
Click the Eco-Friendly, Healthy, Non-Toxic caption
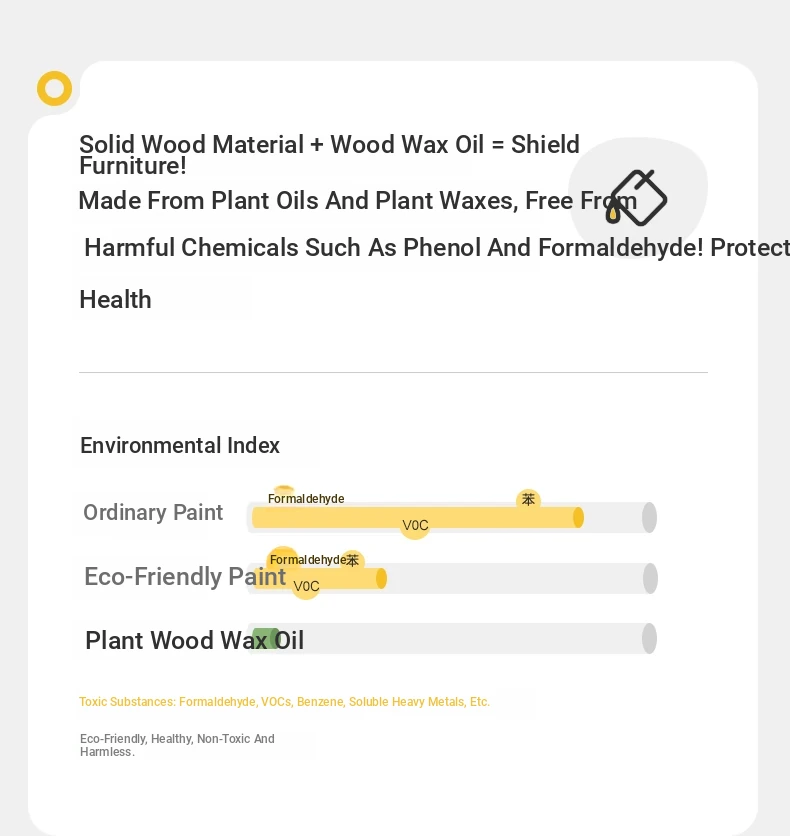[x=177, y=745]
